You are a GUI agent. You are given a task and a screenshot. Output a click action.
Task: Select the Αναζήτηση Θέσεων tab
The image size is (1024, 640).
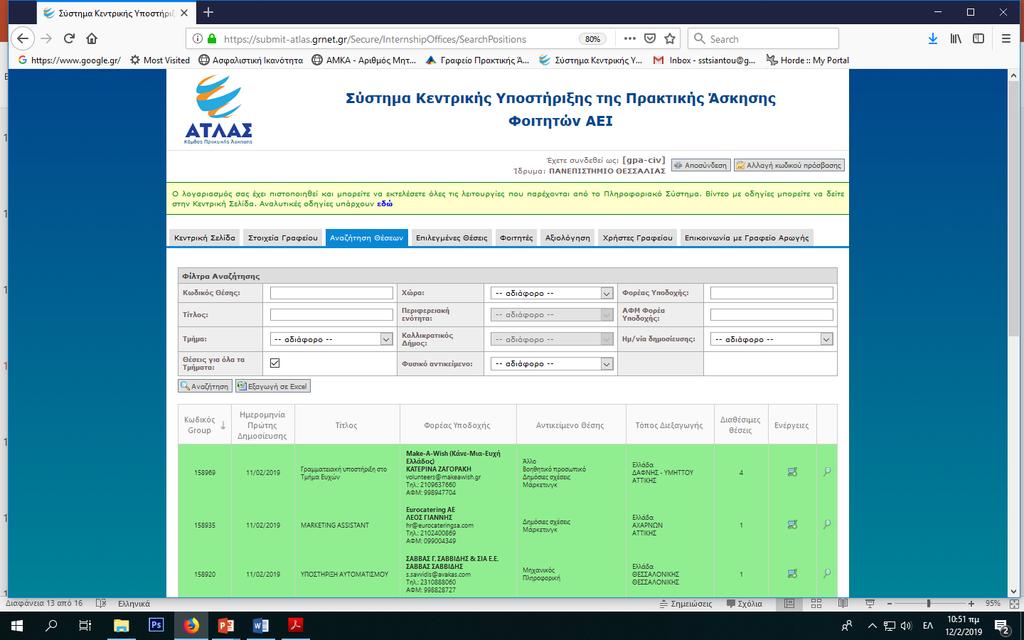tap(366, 238)
